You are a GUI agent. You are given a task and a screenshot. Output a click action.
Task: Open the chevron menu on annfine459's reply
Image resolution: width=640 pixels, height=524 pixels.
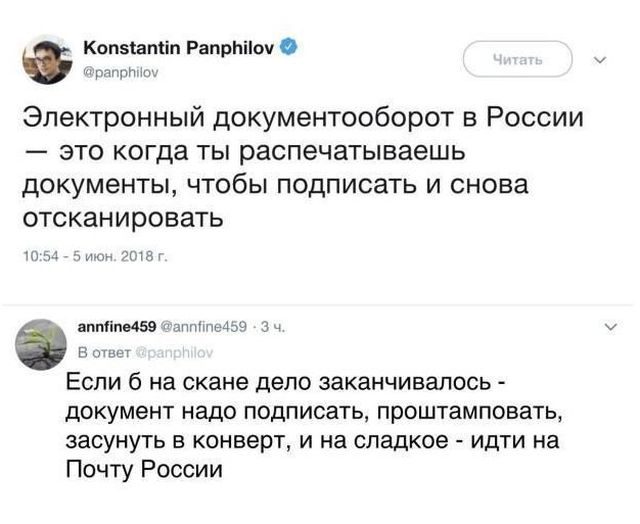(x=611, y=326)
